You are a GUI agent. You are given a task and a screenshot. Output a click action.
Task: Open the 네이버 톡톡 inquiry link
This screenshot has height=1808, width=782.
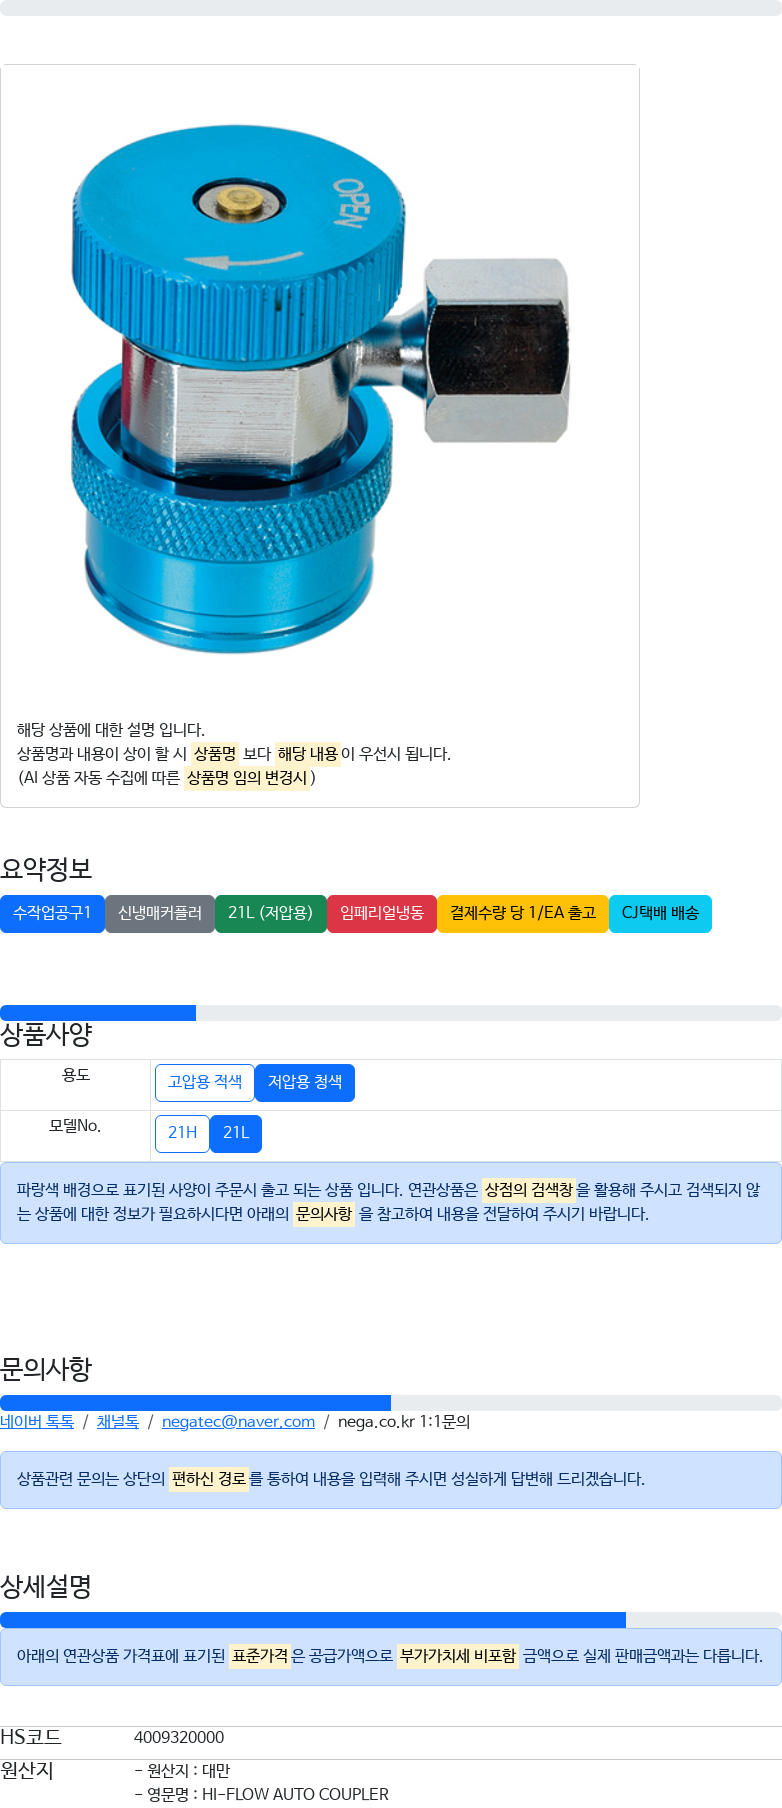tap(37, 1422)
